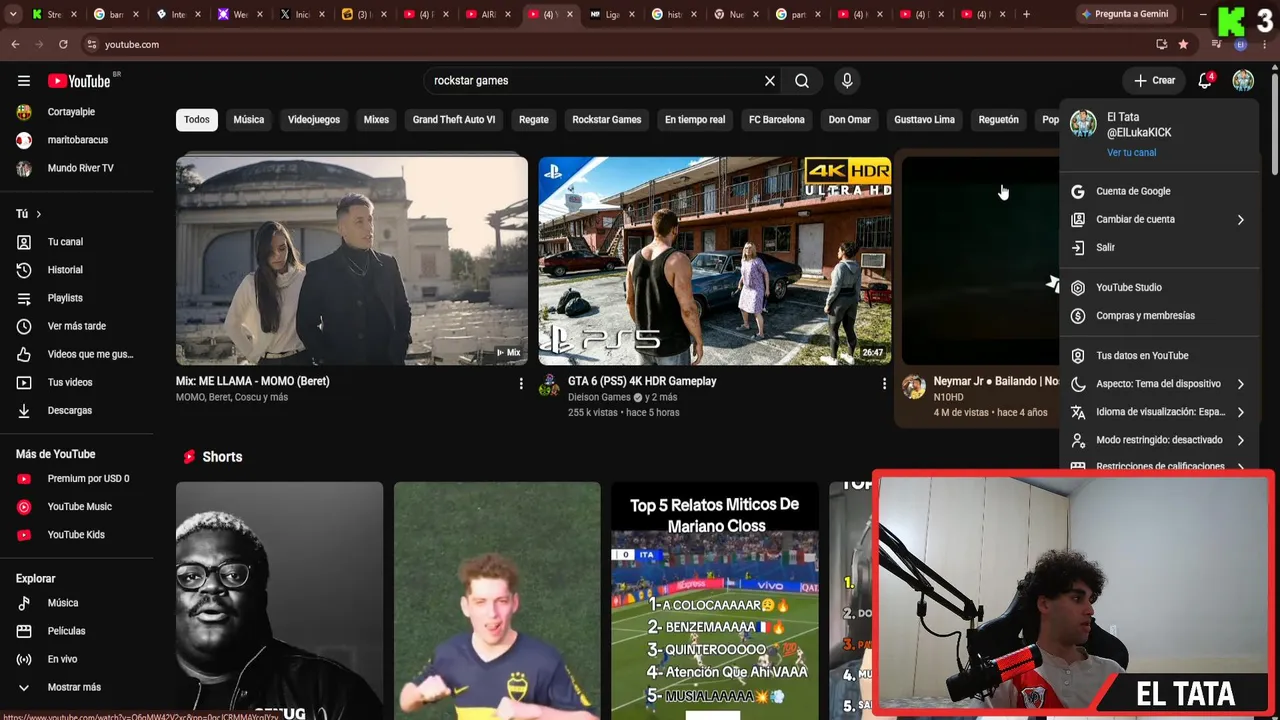
Task: Open Tus datos en YouTube
Action: coord(1160,355)
